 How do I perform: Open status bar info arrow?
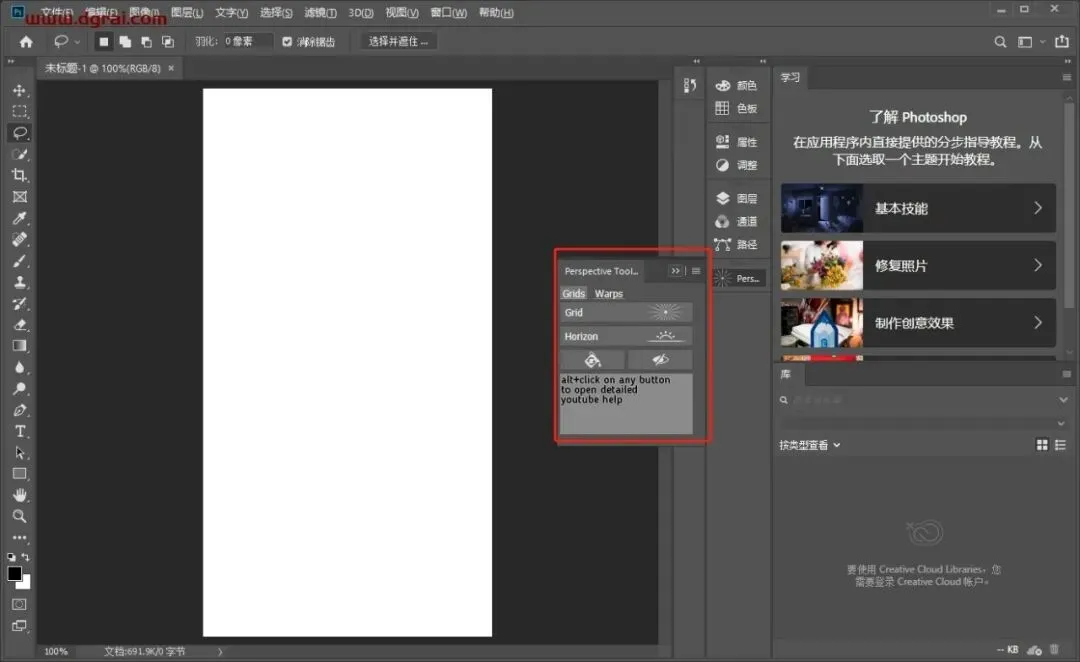[220, 651]
